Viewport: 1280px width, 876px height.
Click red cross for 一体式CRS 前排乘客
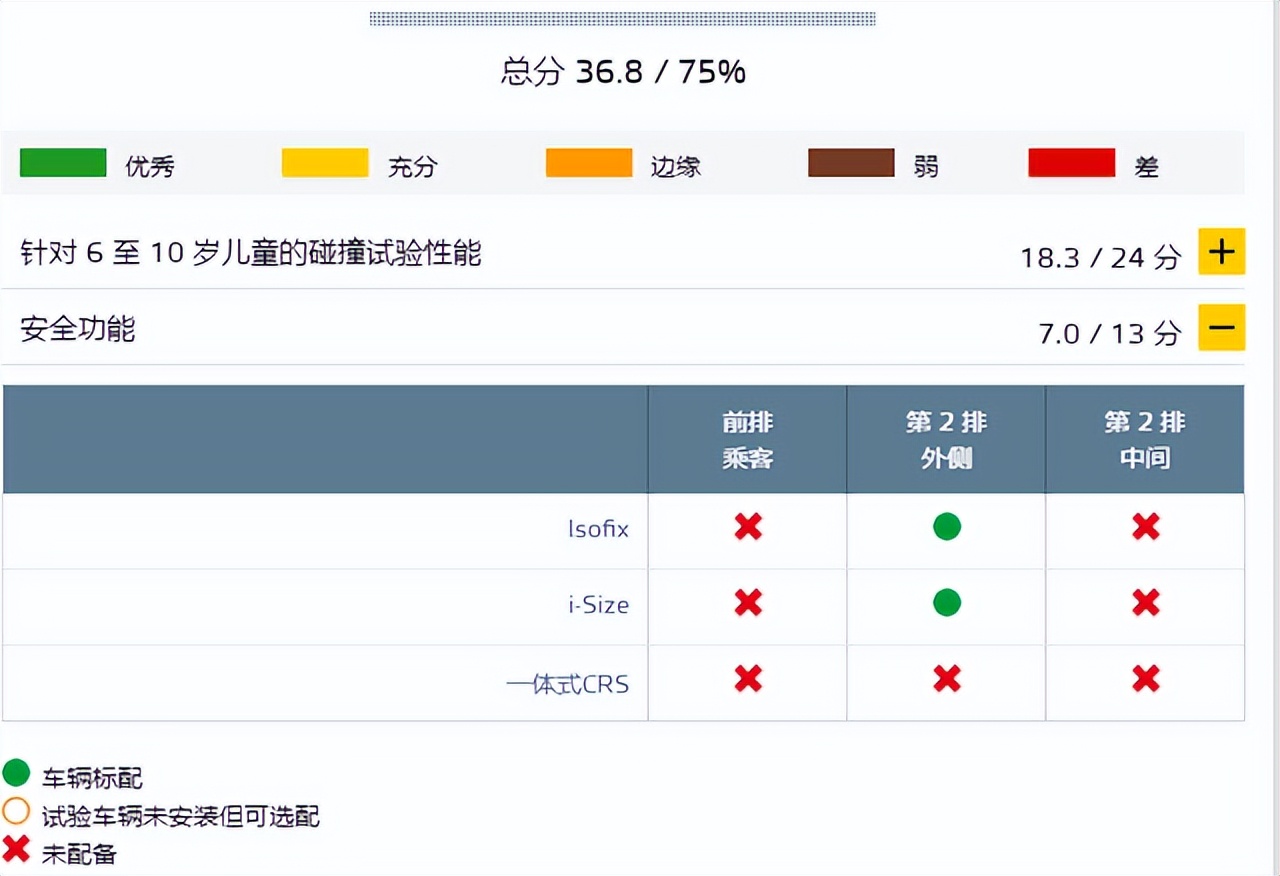[x=748, y=680]
